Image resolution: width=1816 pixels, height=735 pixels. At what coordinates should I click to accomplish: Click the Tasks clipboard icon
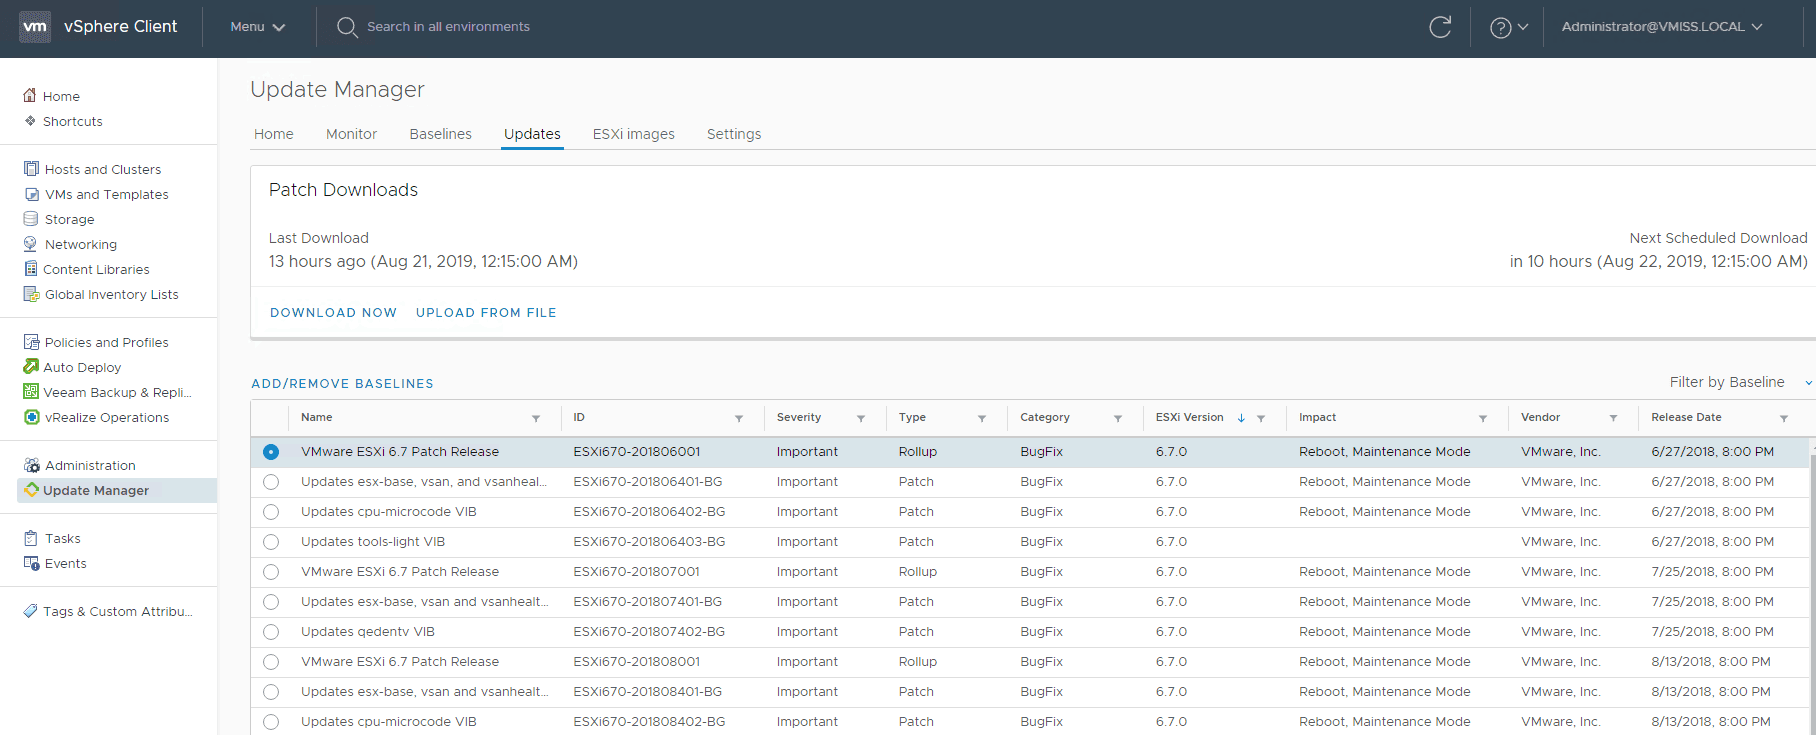click(31, 538)
